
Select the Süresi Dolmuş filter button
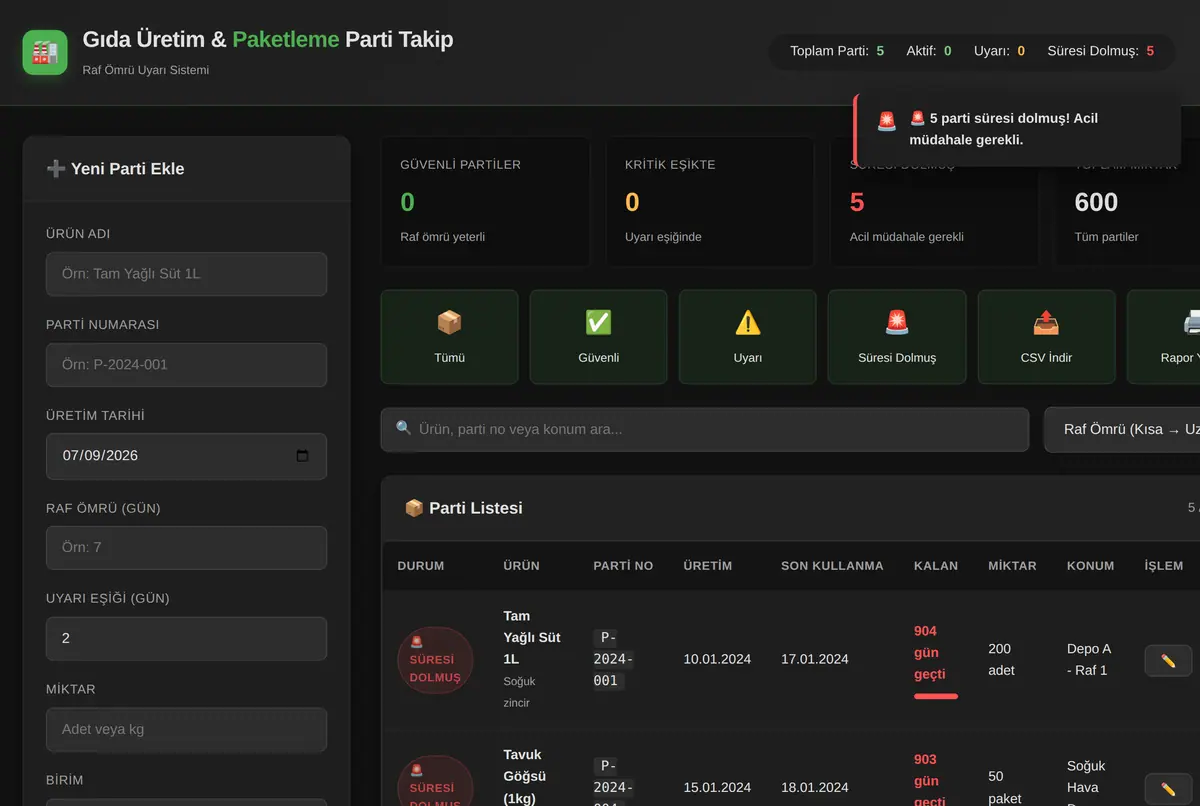pyautogui.click(x=897, y=337)
